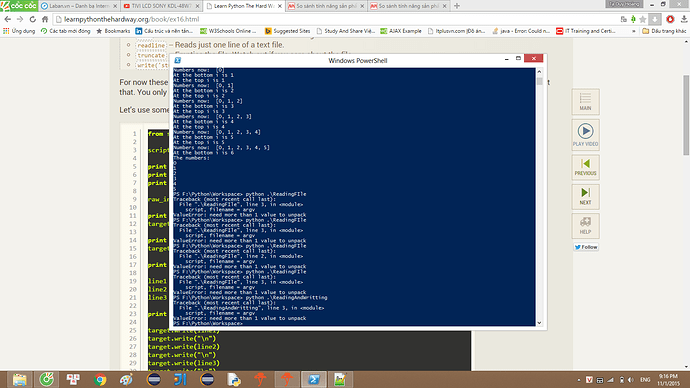Click the Unikey V icon in tray

(589, 380)
